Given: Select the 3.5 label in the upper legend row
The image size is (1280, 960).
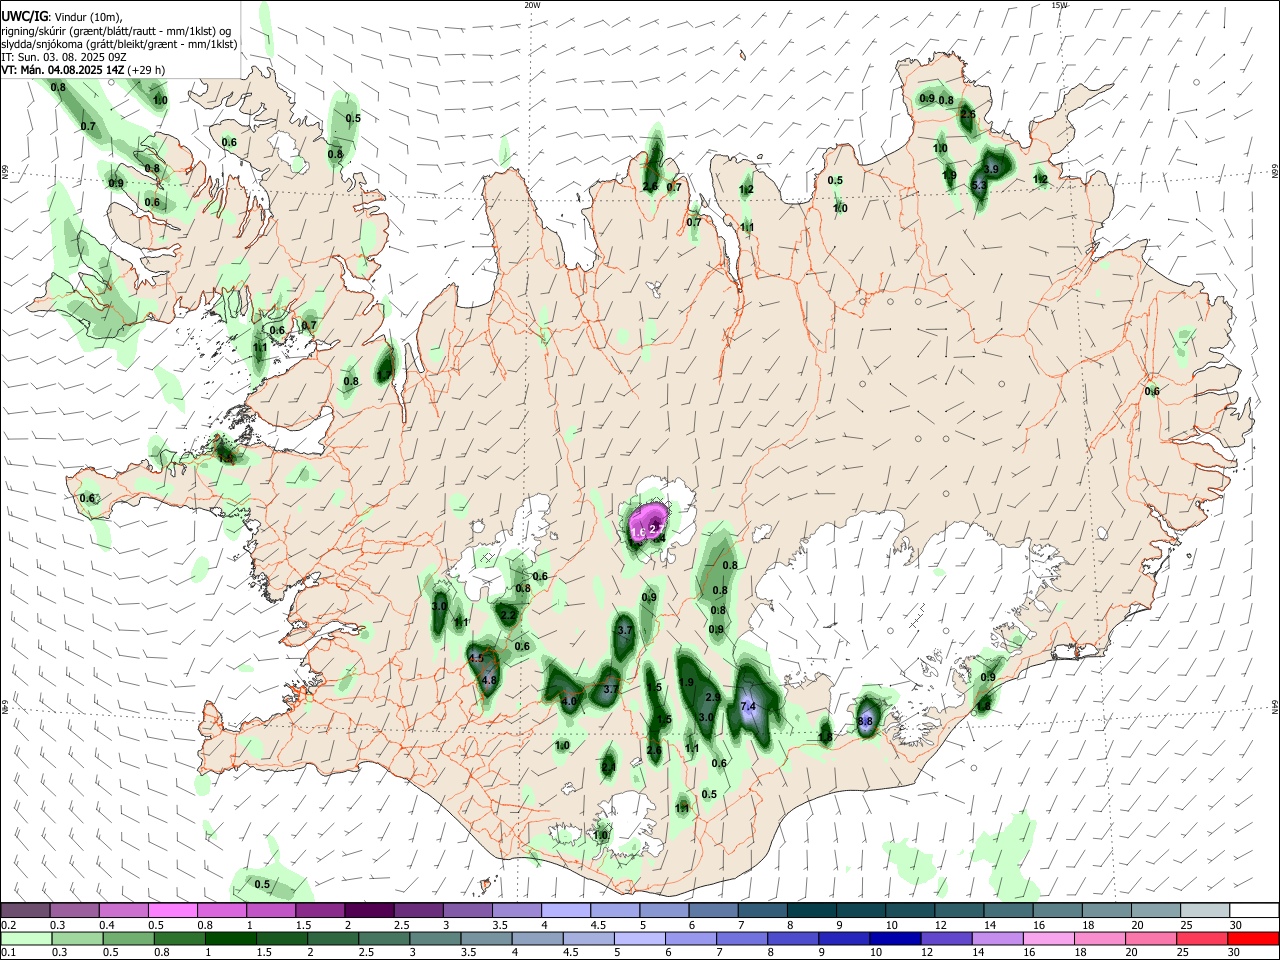Looking at the screenshot, I should click(500, 925).
